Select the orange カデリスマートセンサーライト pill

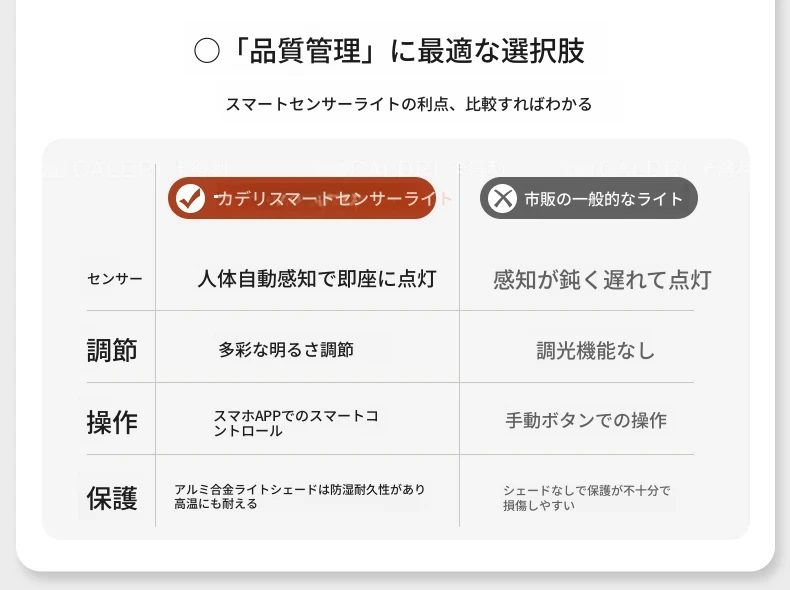pos(302,198)
